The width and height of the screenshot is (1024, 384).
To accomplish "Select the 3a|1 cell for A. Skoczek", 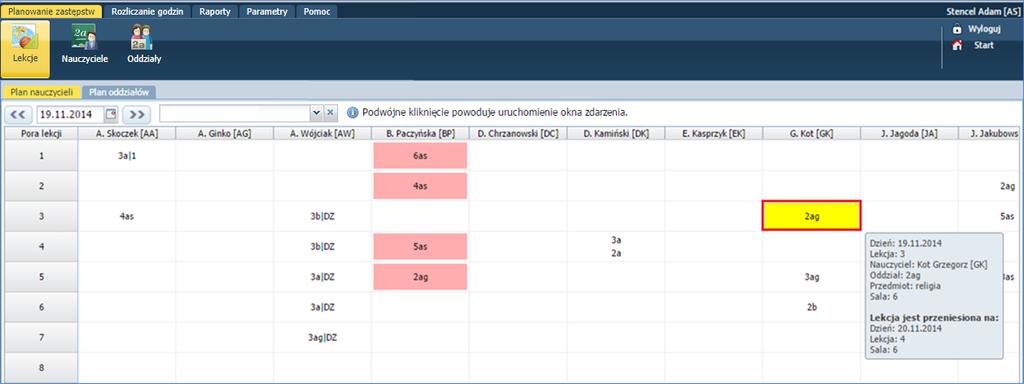I will click(x=127, y=156).
